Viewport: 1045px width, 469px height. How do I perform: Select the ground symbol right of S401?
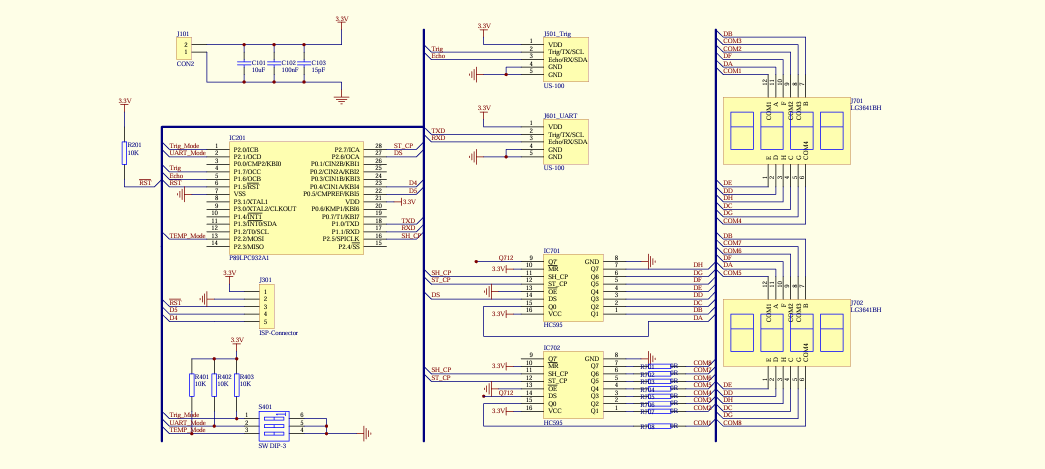(x=367, y=434)
